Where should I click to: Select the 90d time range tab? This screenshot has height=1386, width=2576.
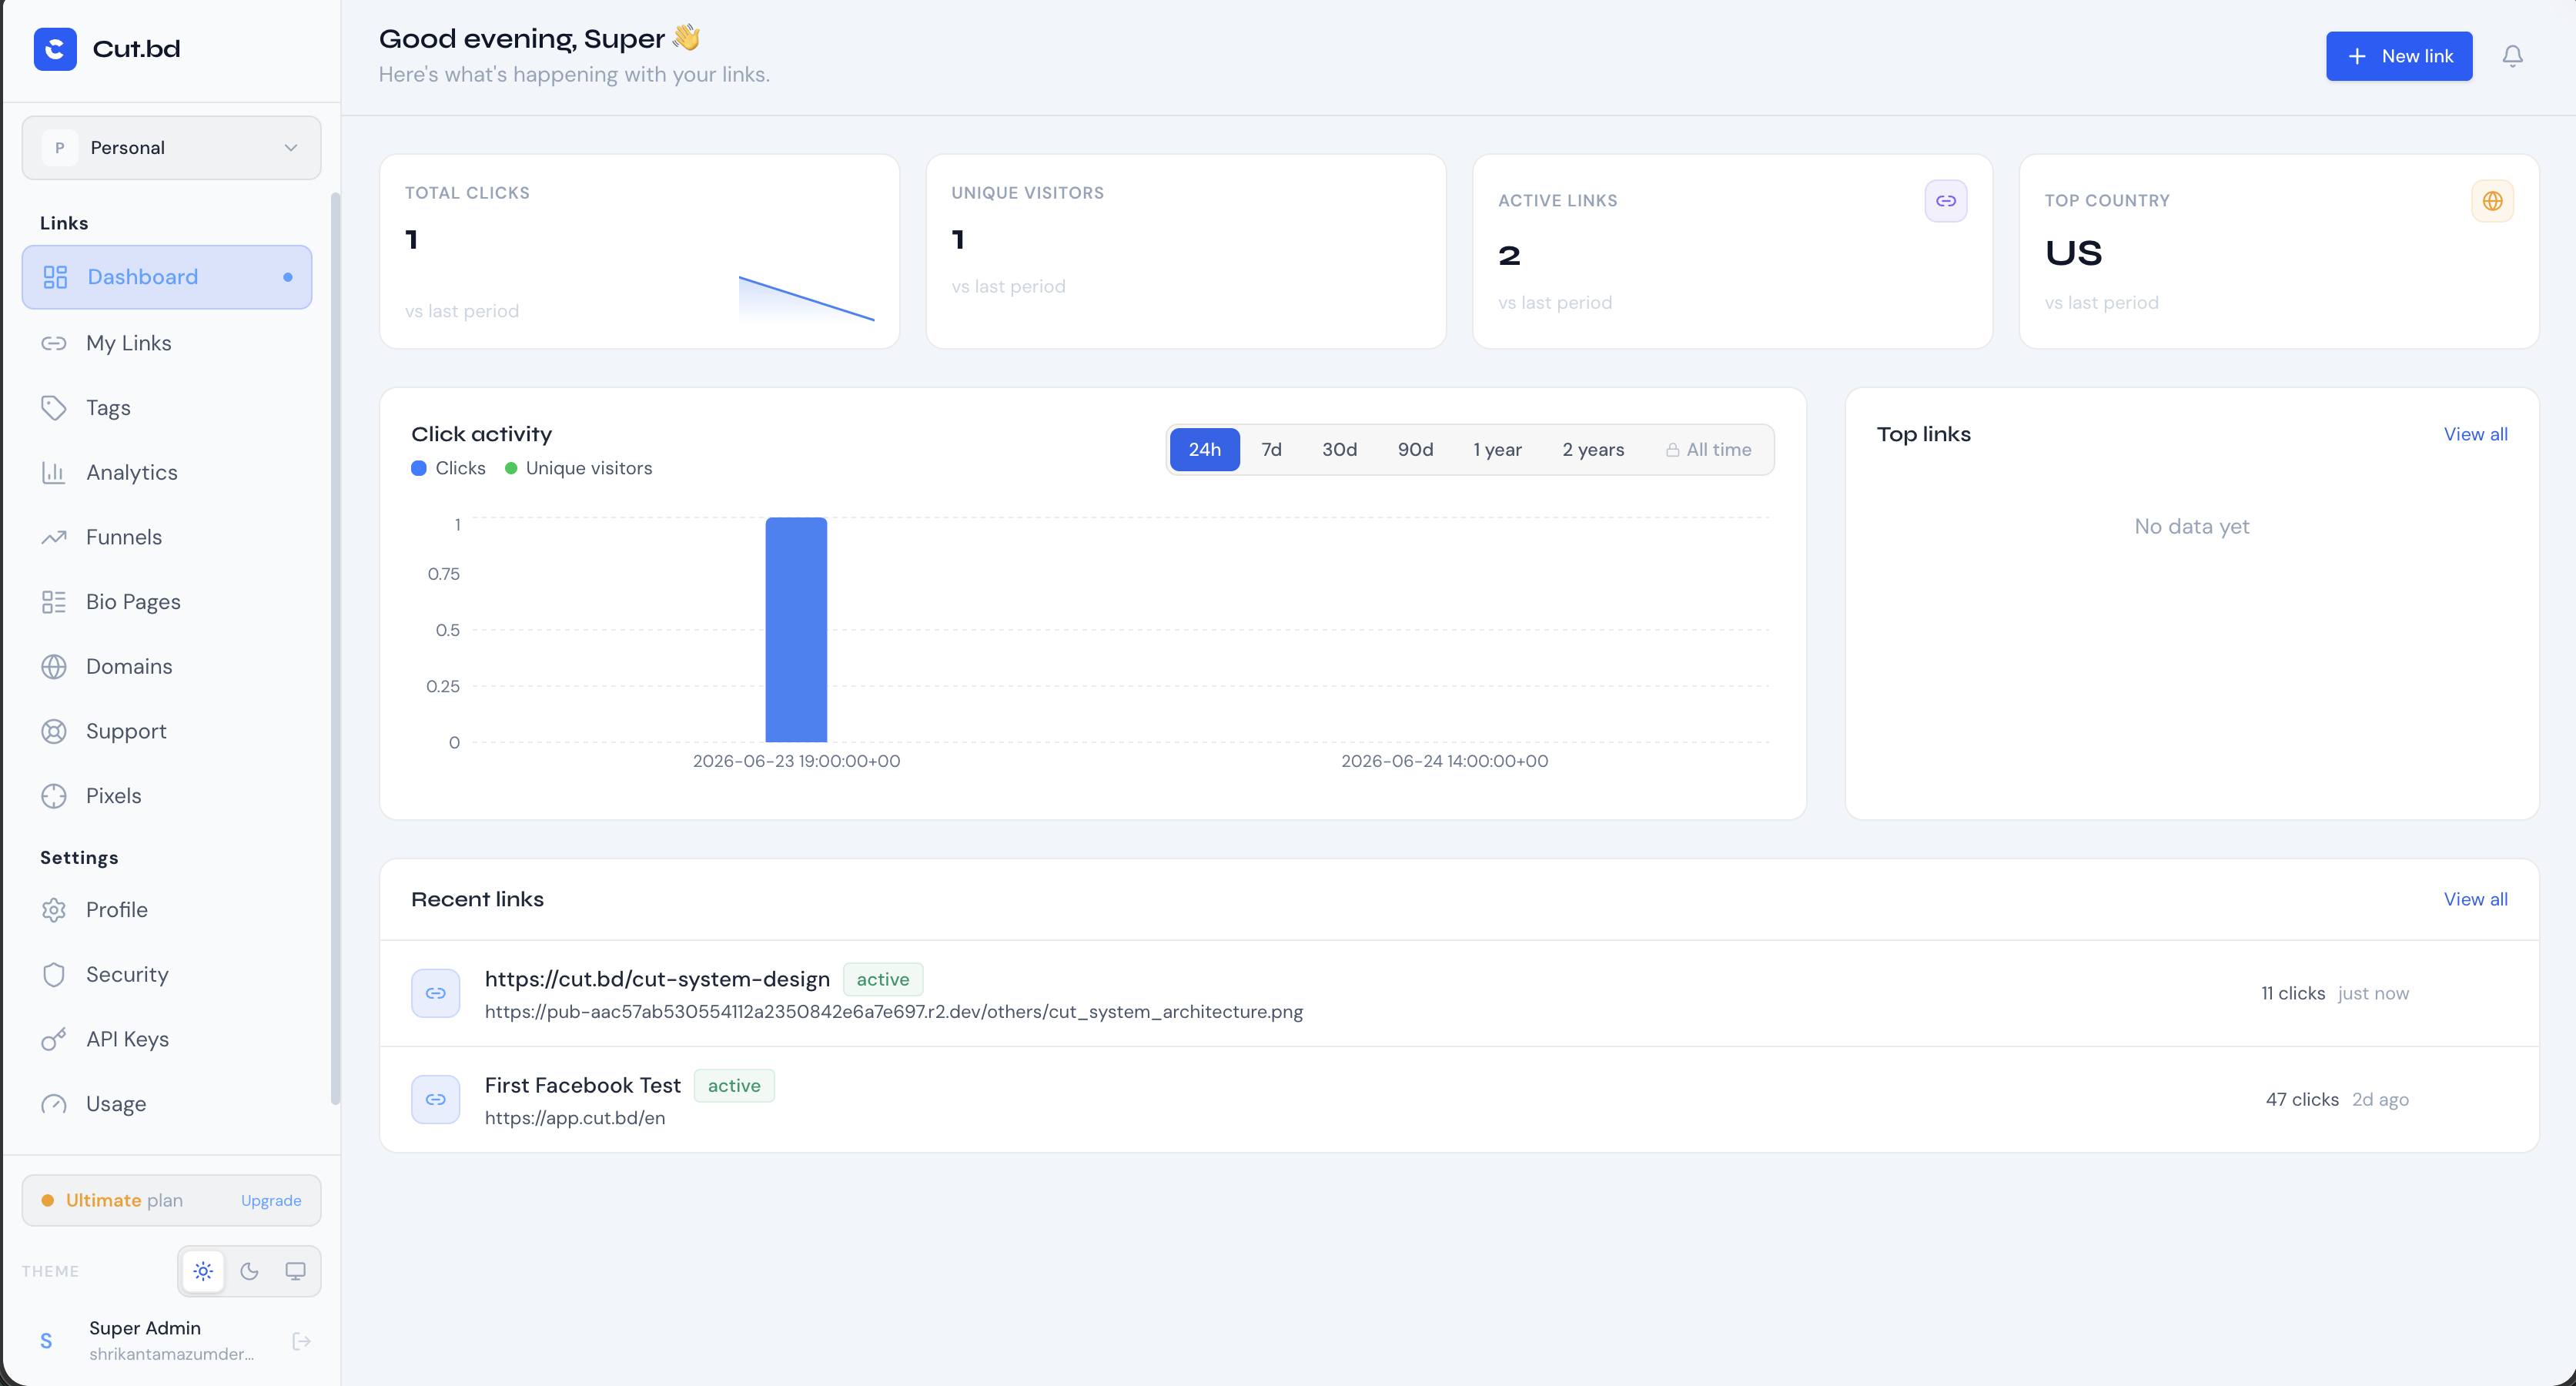(1415, 450)
